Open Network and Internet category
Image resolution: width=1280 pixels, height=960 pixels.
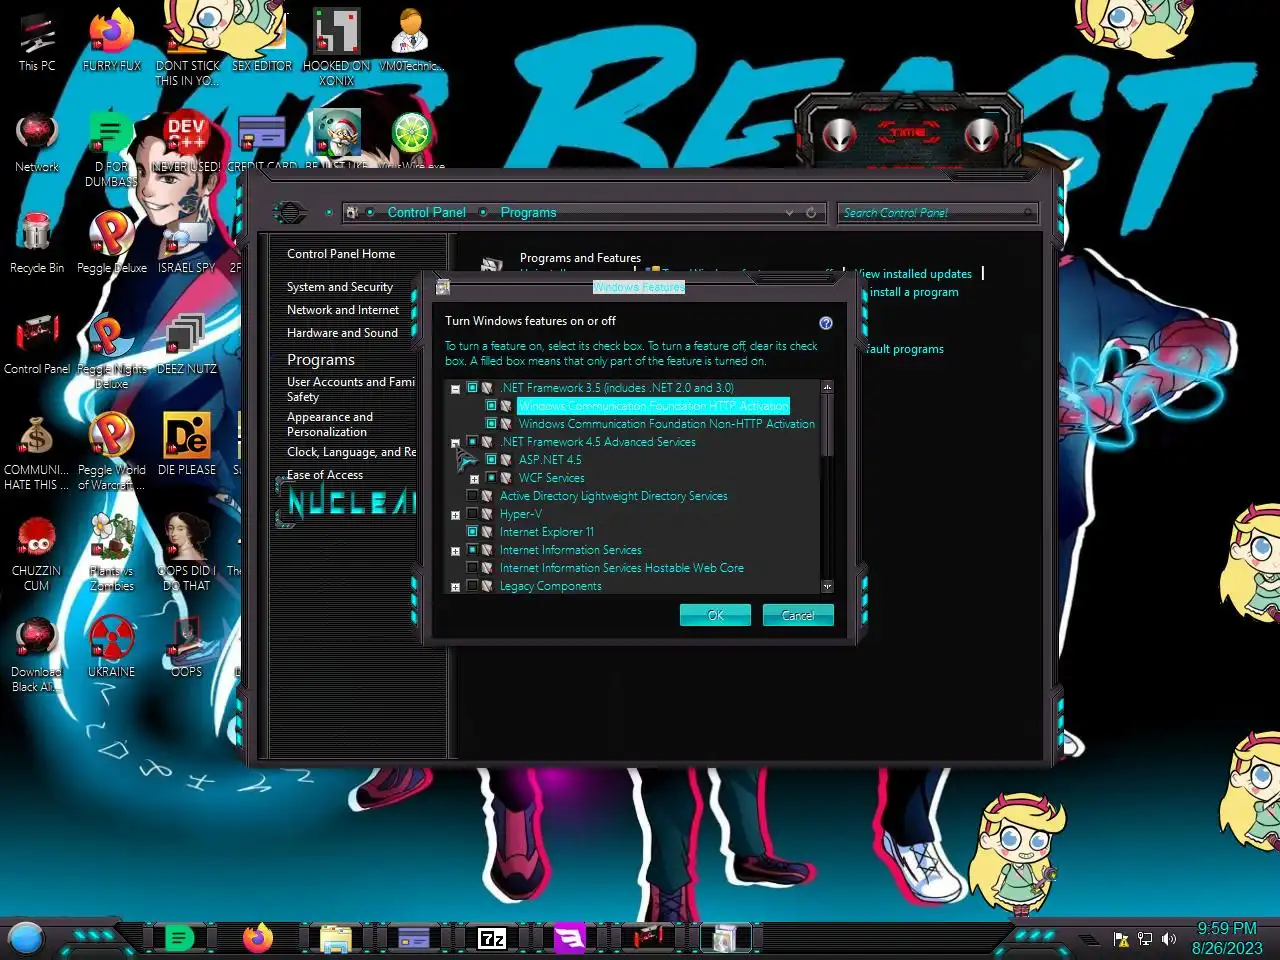(343, 310)
